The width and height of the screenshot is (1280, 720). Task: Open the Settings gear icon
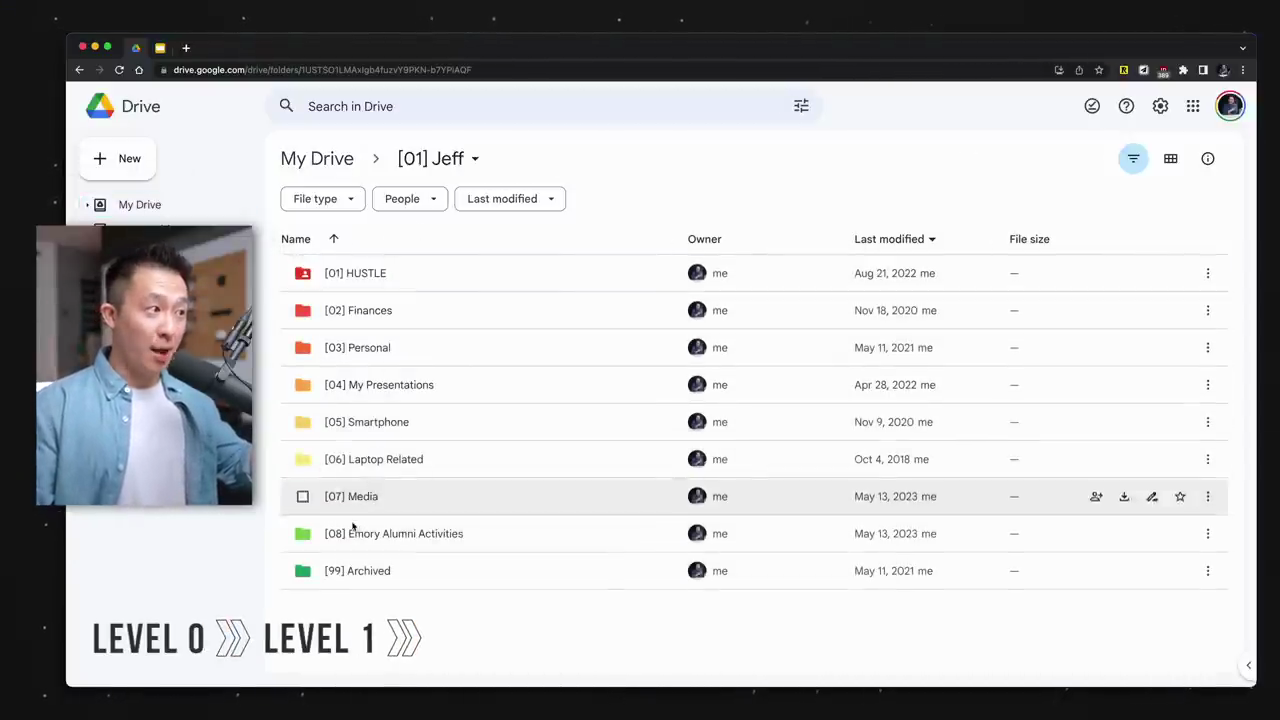pyautogui.click(x=1160, y=106)
